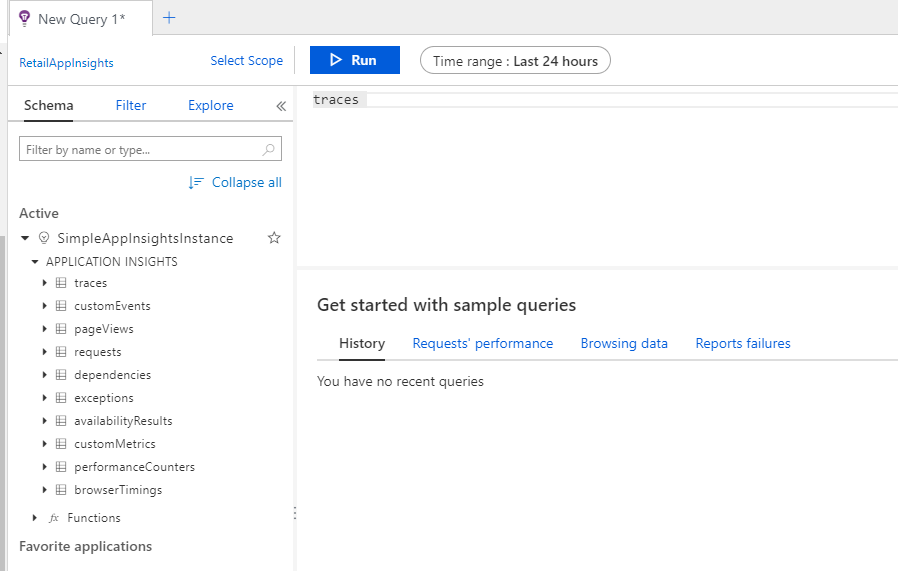Click the search magnifier in filter box
This screenshot has height=571, width=898.
[269, 150]
